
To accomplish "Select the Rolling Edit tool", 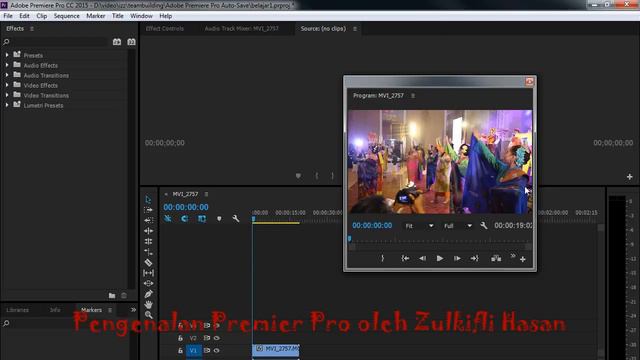I will (x=148, y=242).
